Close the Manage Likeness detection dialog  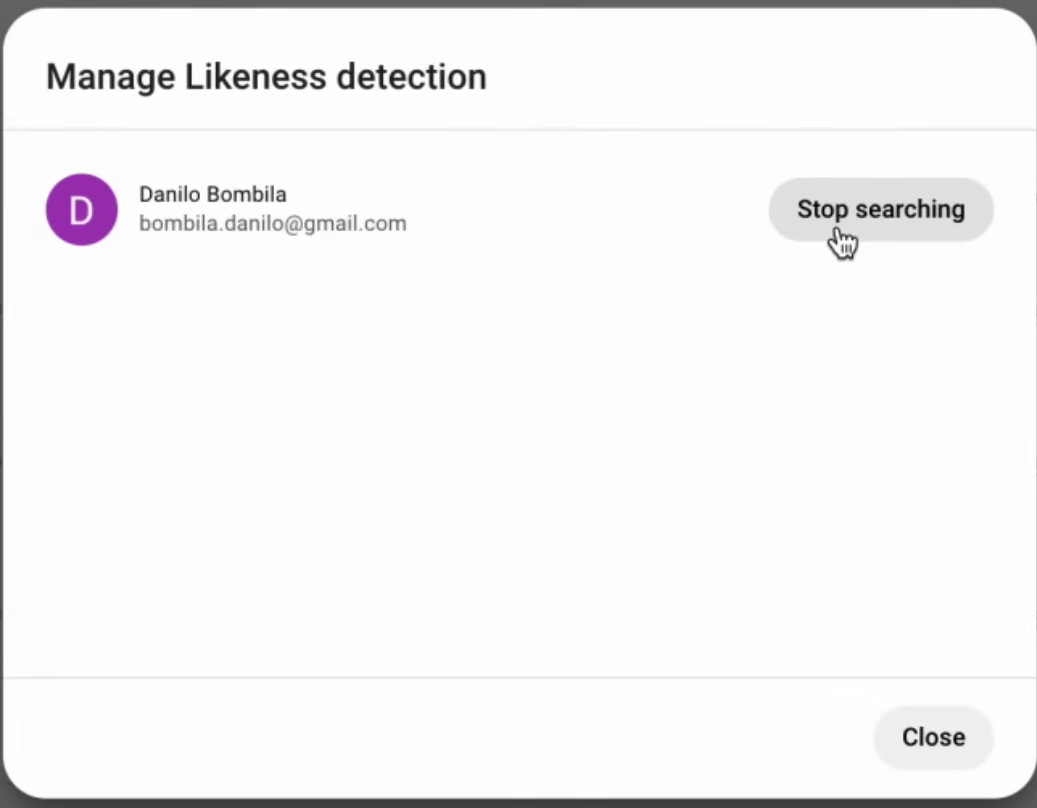(x=932, y=737)
